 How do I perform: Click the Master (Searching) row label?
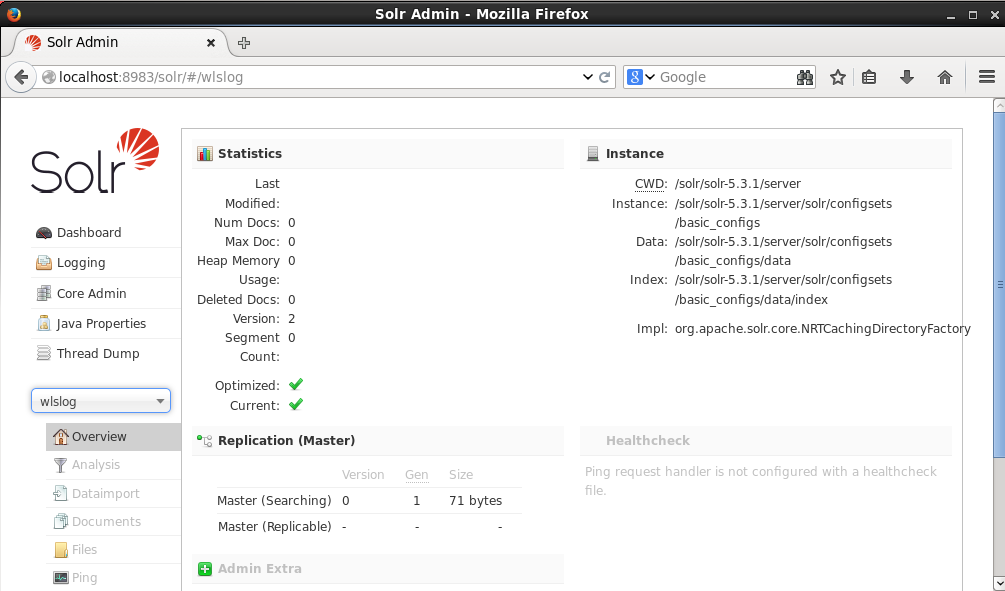click(274, 501)
